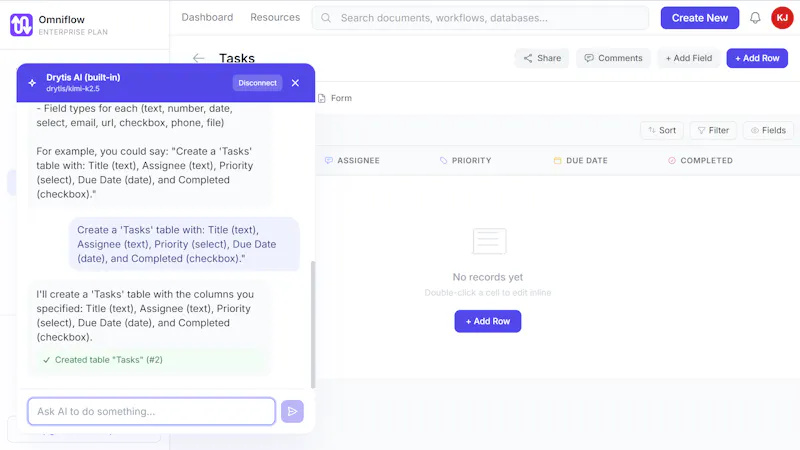The image size is (800, 450).
Task: Click the search magnifier icon
Action: pos(326,18)
